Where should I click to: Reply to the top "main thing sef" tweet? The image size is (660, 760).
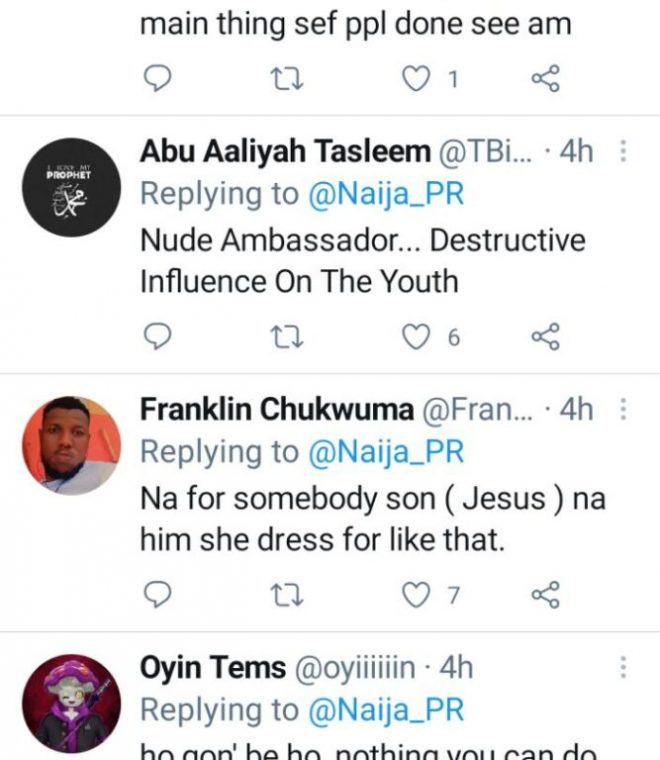pos(158,80)
